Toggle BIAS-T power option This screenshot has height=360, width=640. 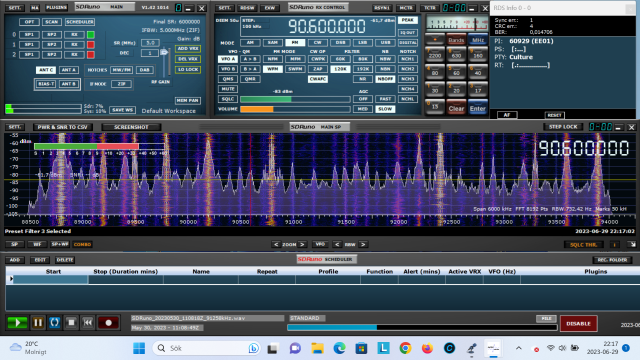point(46,84)
